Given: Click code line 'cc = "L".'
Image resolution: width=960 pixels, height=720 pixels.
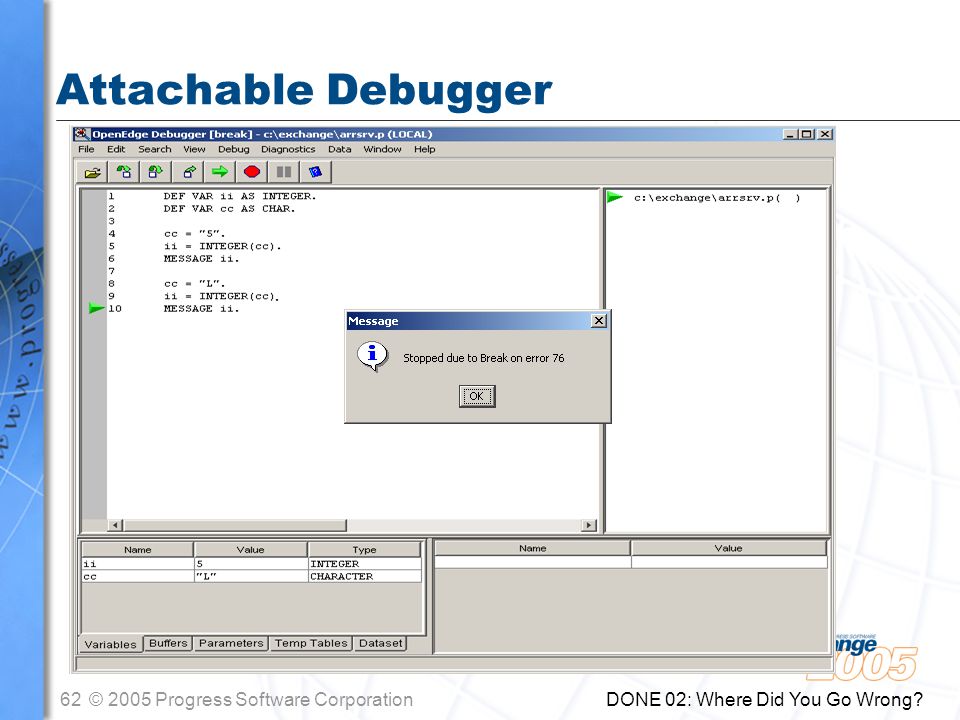Looking at the screenshot, I should pyautogui.click(x=195, y=283).
